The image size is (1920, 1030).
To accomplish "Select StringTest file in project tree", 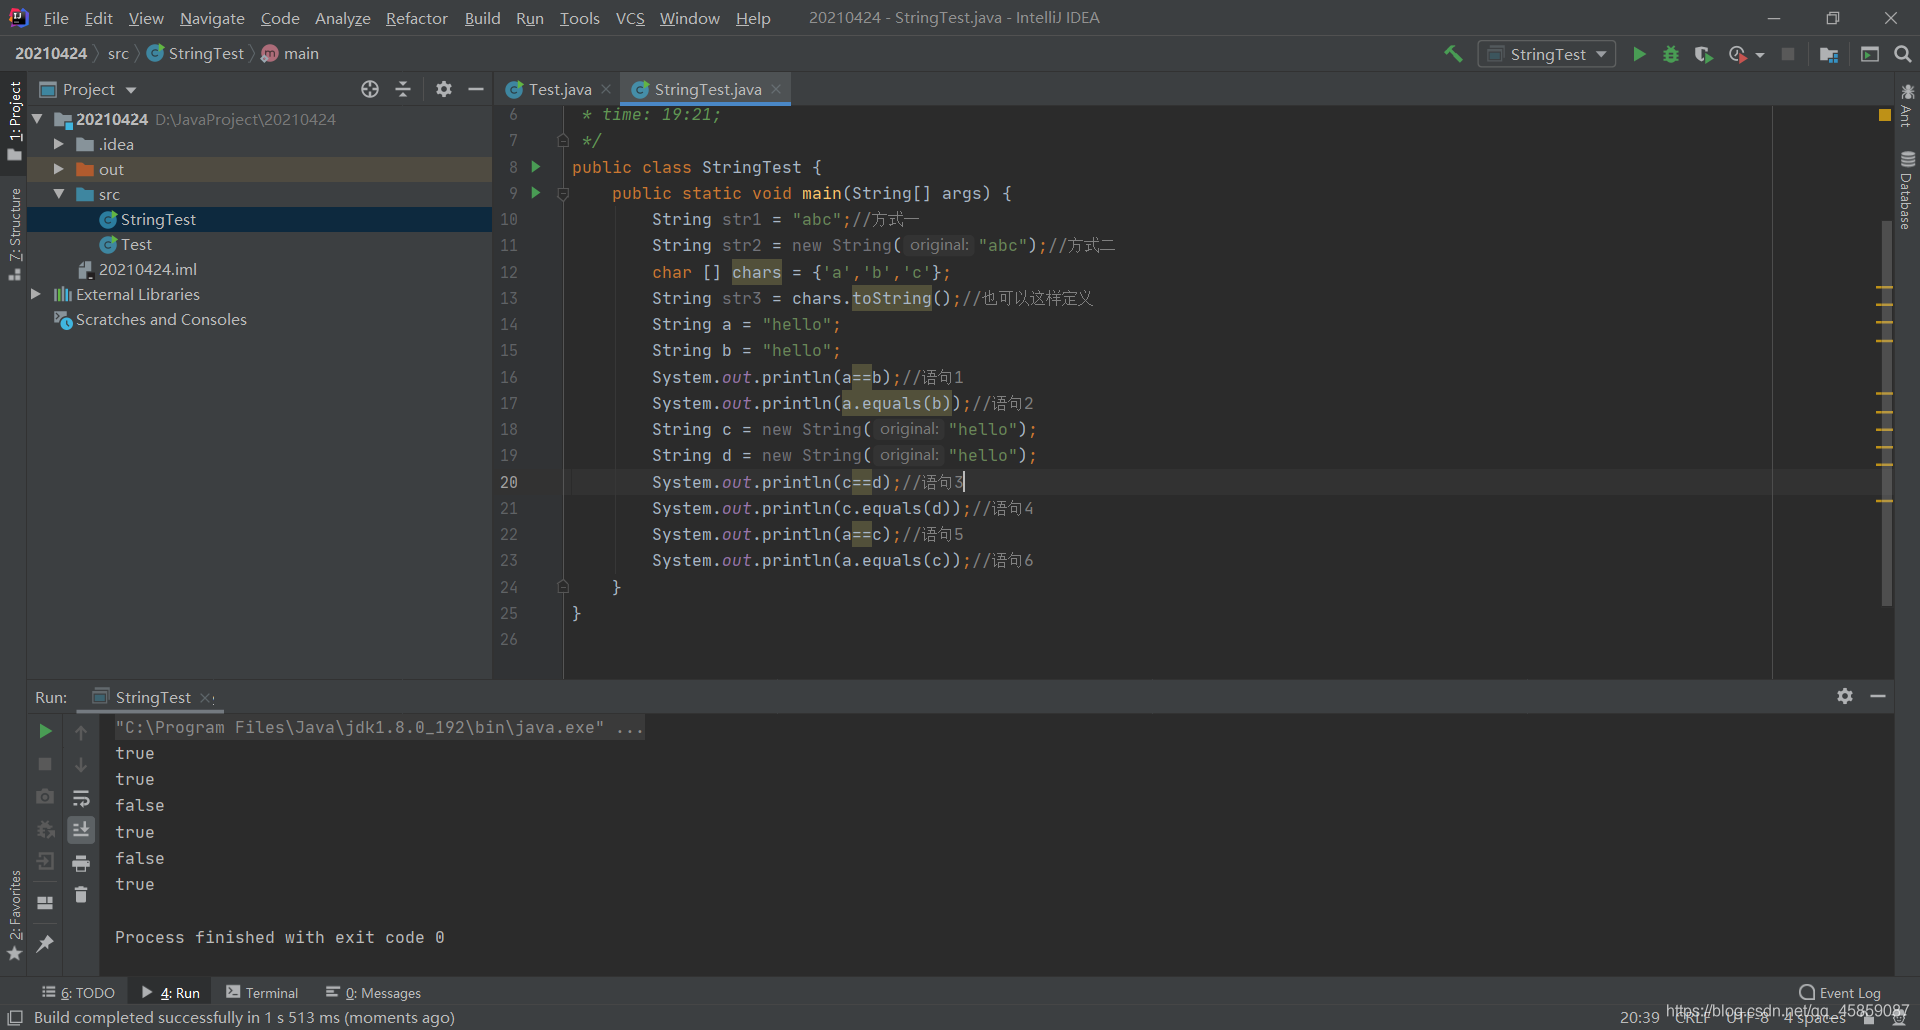I will tap(158, 219).
